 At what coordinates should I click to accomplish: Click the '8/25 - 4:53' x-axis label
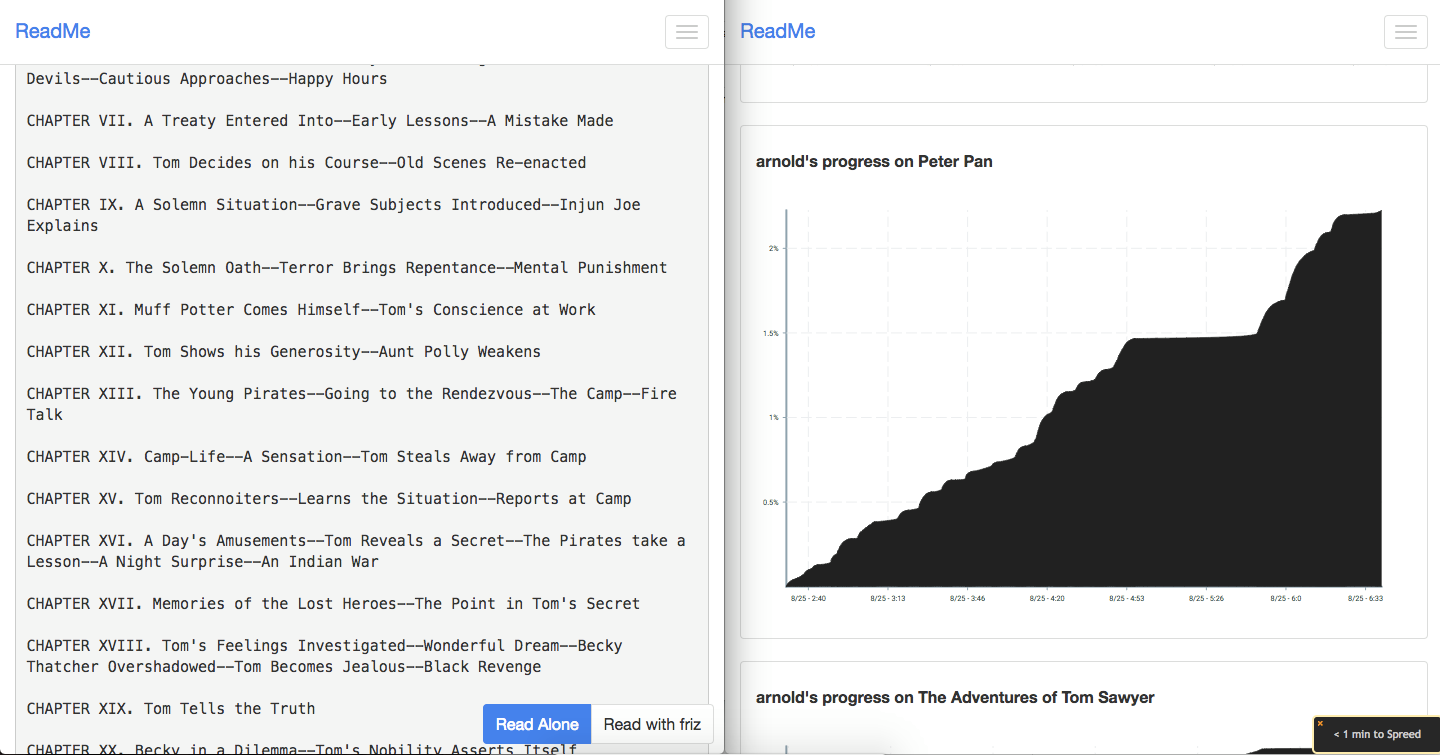tap(1127, 598)
